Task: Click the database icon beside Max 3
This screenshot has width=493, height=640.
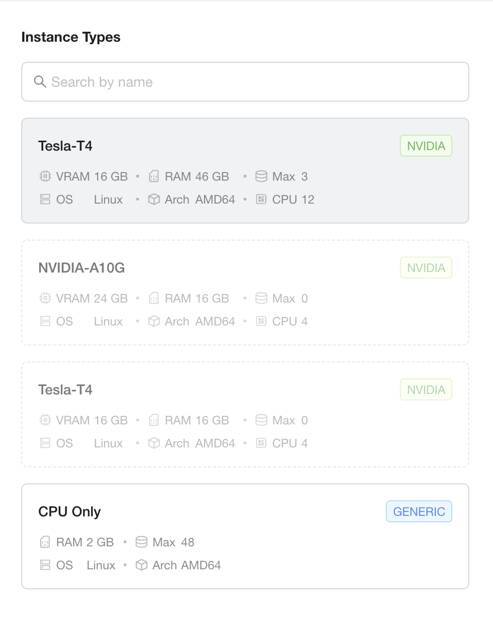Action: click(261, 176)
